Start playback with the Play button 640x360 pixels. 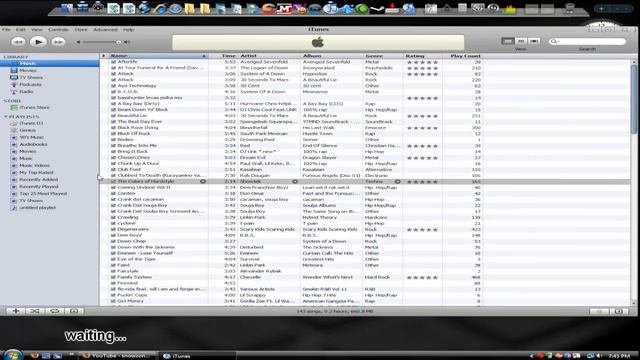[38, 42]
